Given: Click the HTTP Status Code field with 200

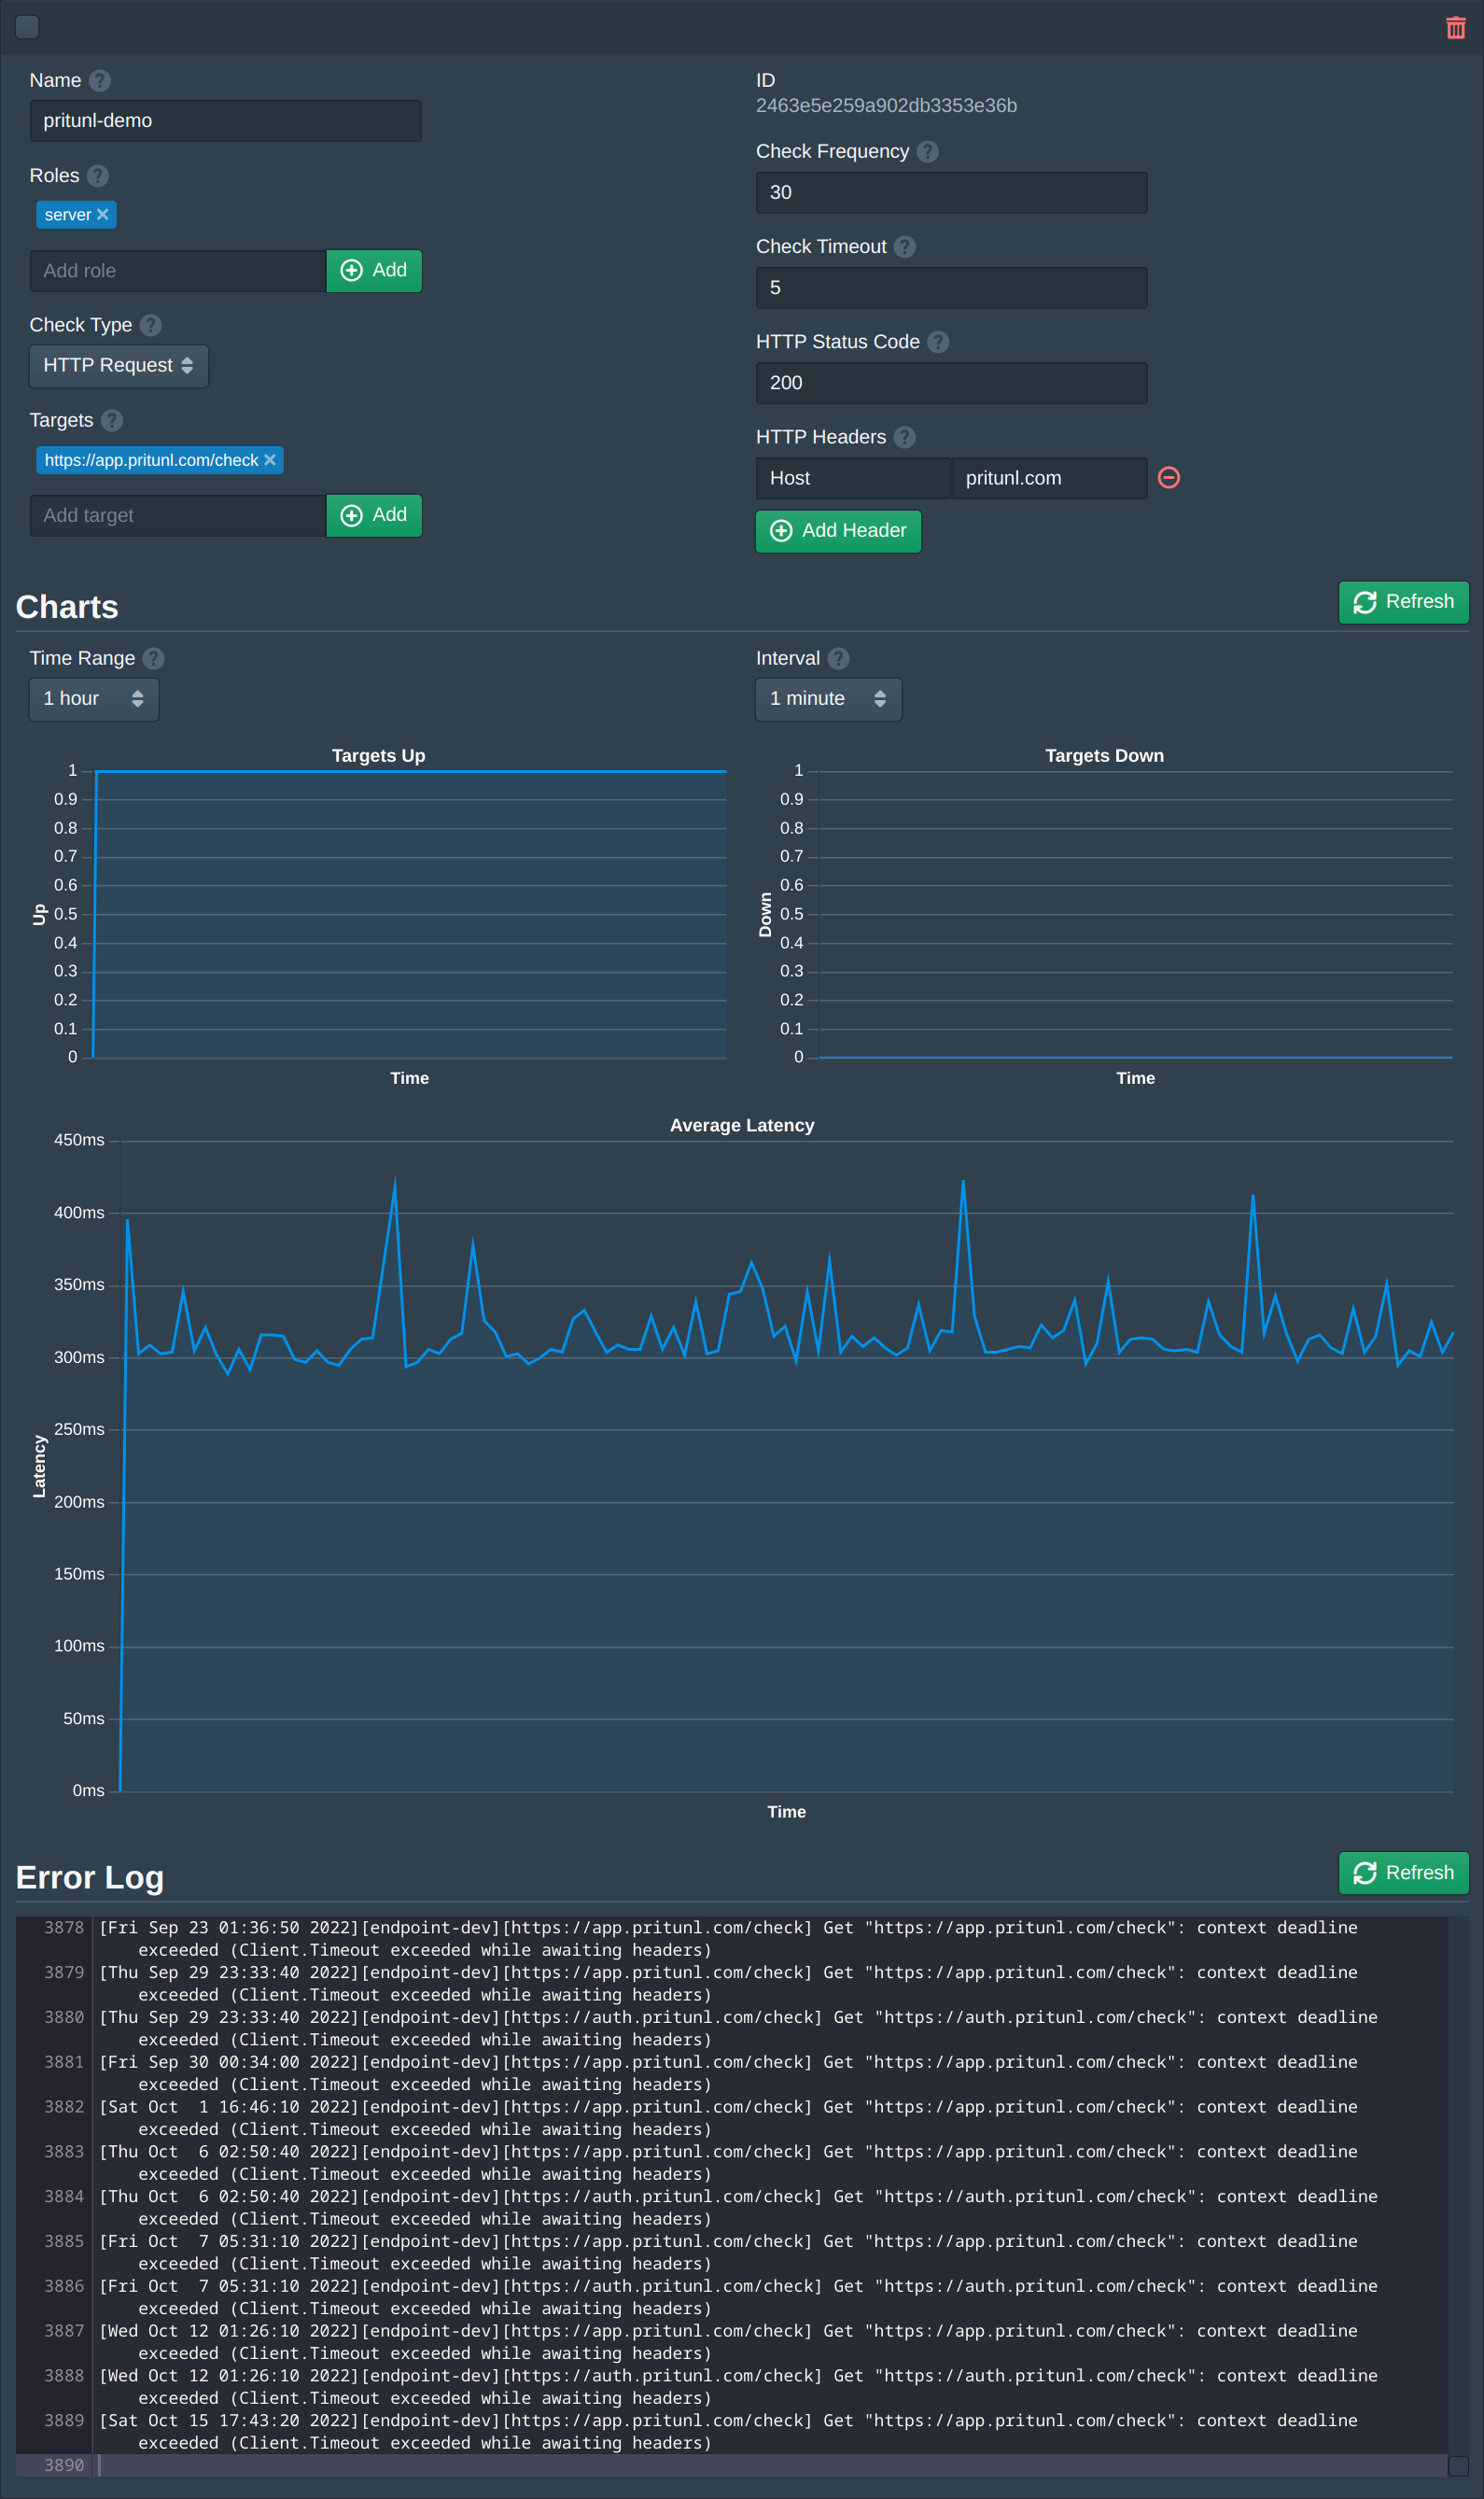Looking at the screenshot, I should pos(951,383).
